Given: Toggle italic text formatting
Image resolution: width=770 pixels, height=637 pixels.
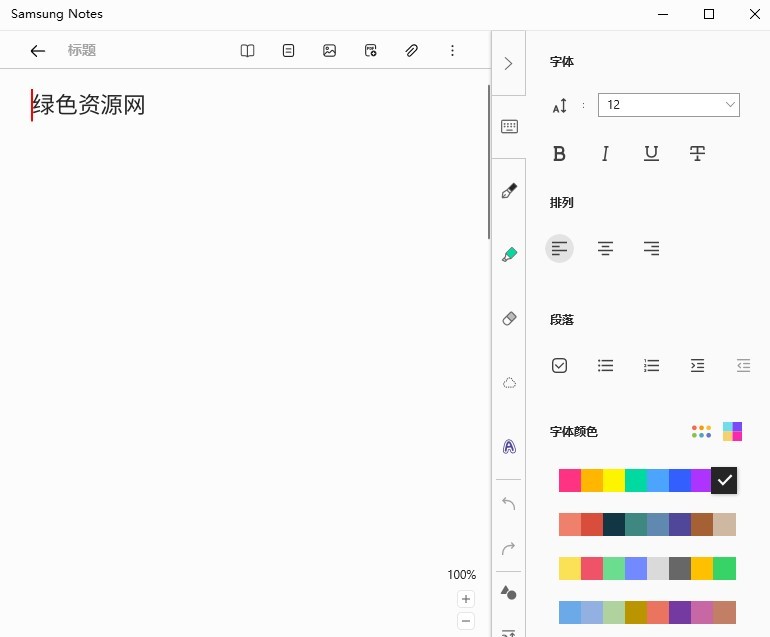Looking at the screenshot, I should [605, 154].
